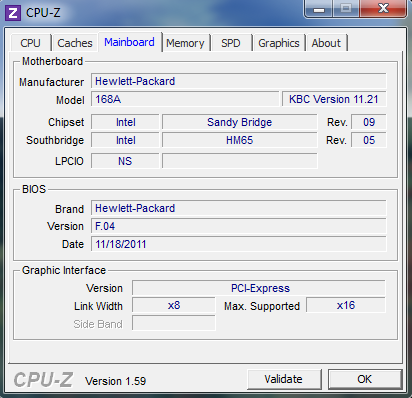This screenshot has width=412, height=398.
Task: Click the BIOS Date 11/18/2011 field
Action: point(239,244)
